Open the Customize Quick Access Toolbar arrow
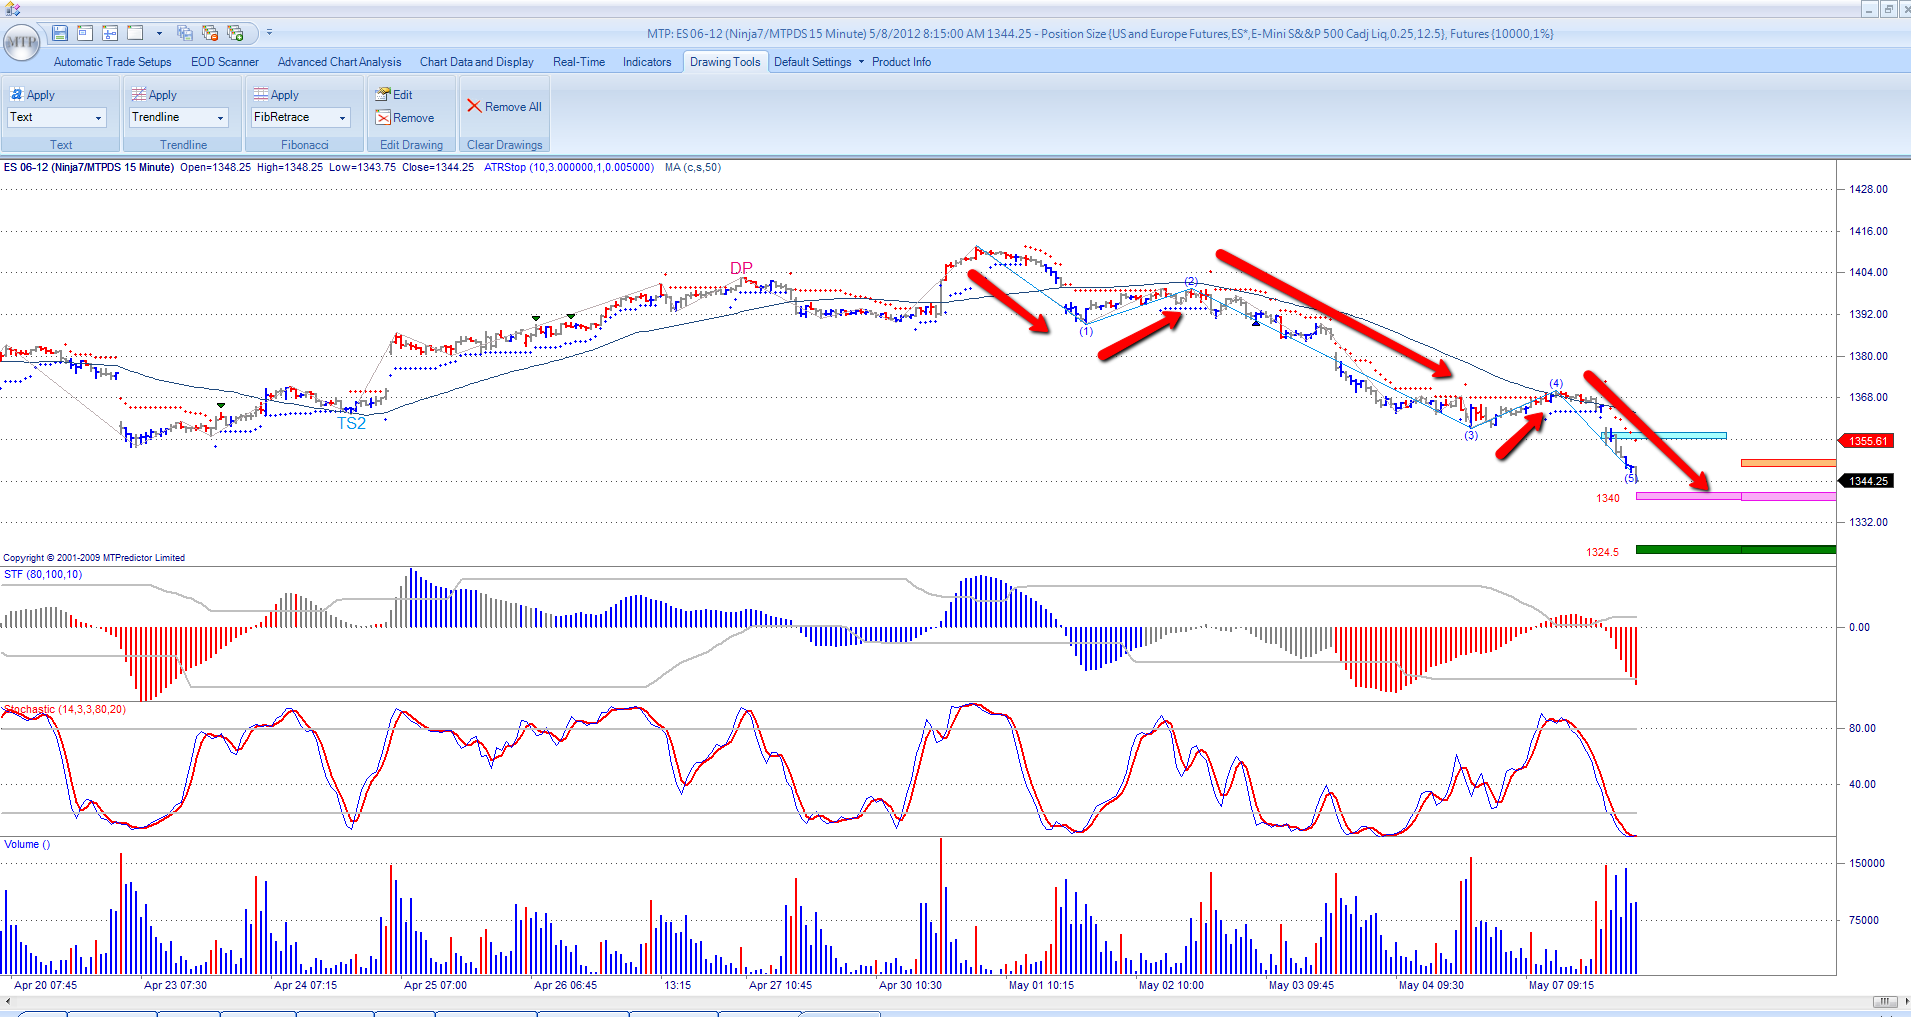The height and width of the screenshot is (1017, 1911). coord(269,33)
